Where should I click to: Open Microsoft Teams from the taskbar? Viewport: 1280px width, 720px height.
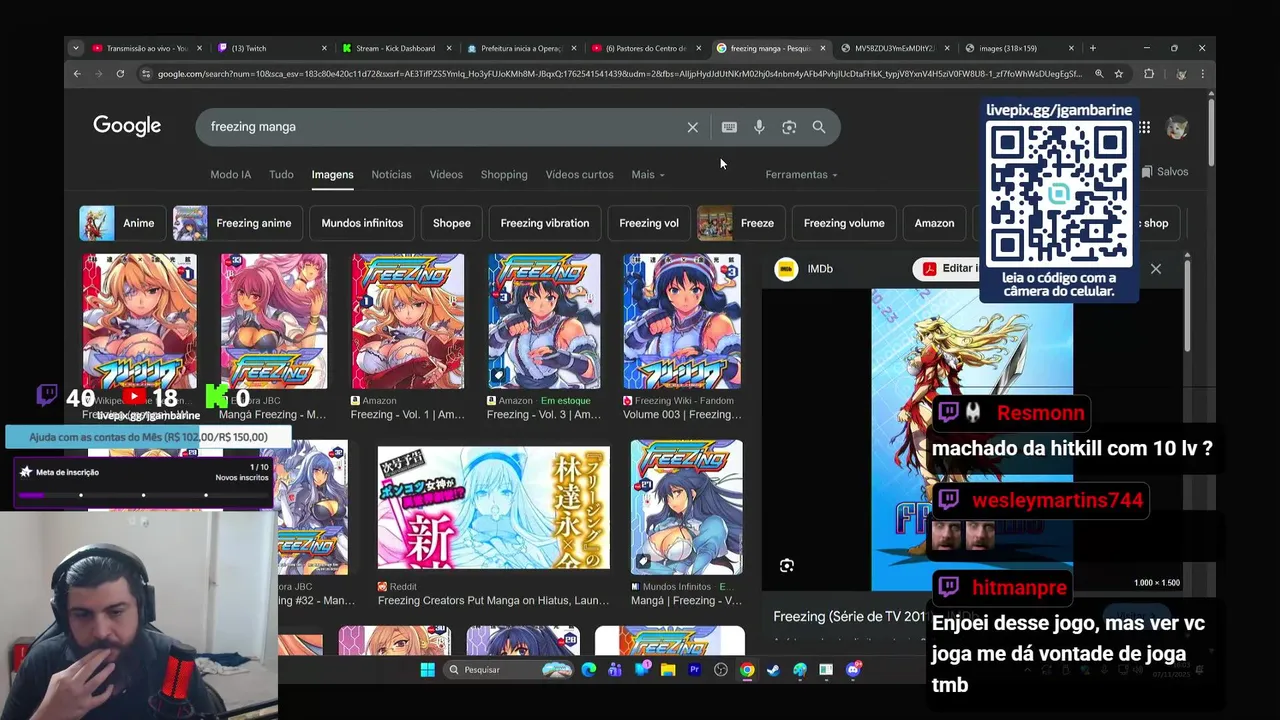tap(615, 670)
